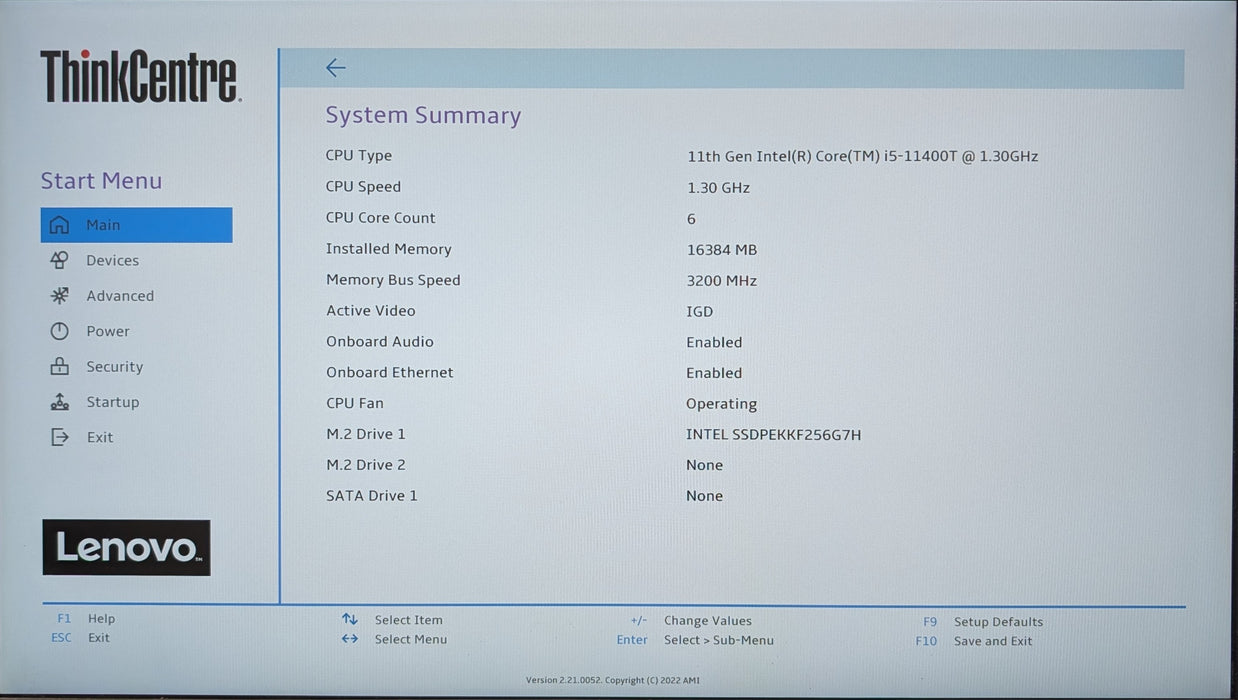Select the core count value 6

pyautogui.click(x=691, y=219)
